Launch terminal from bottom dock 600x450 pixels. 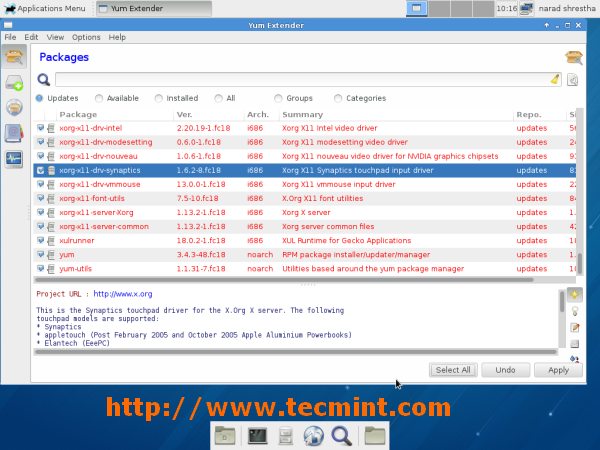click(x=258, y=435)
